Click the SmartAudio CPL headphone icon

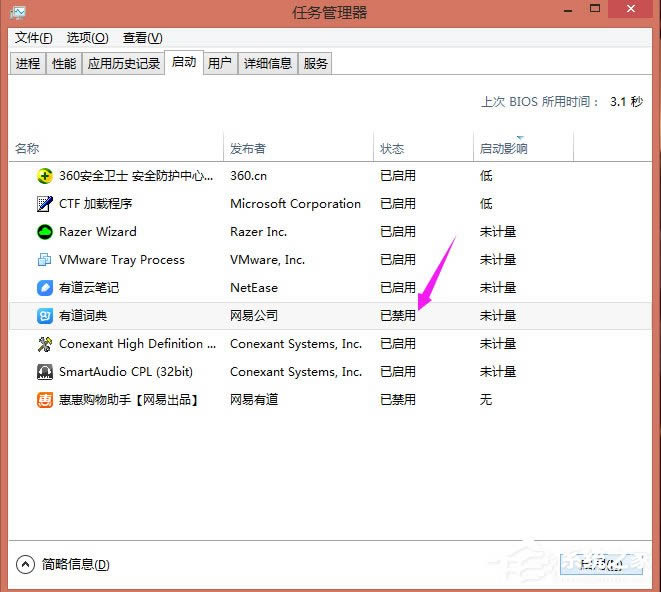coord(45,372)
